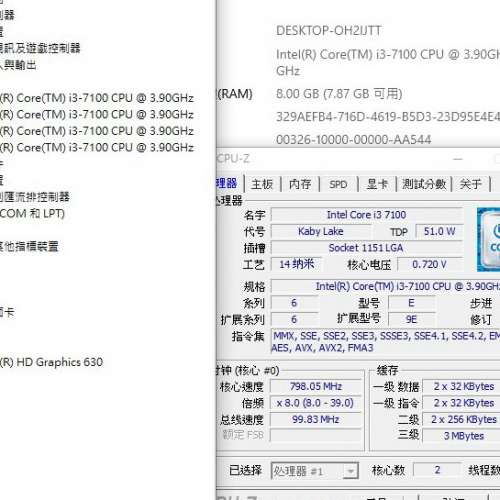Click the 核心速度 value 798.05 MHz
This screenshot has height=500, width=500.
tap(316, 386)
